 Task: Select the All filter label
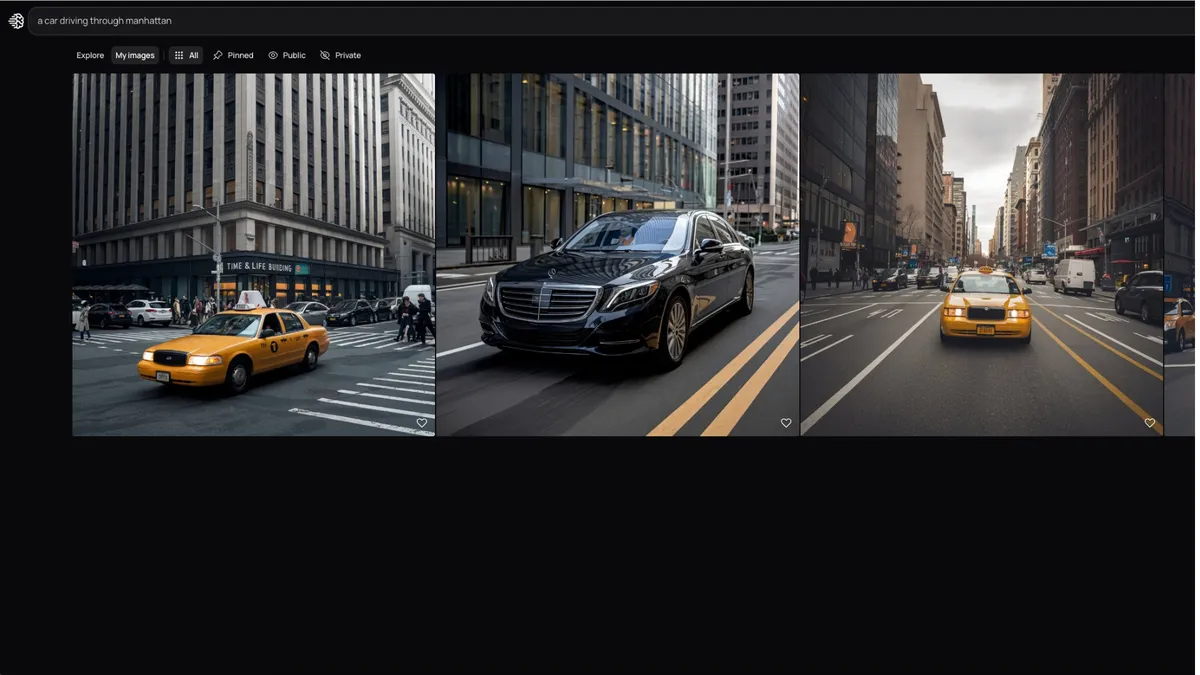[x=194, y=55]
